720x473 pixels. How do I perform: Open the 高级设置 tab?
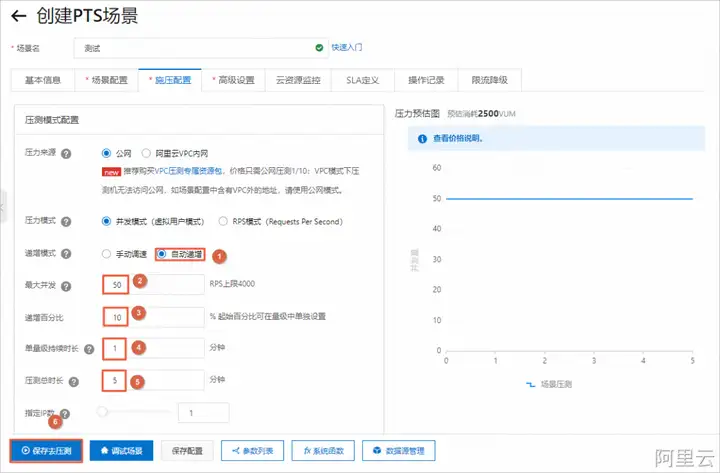233,80
